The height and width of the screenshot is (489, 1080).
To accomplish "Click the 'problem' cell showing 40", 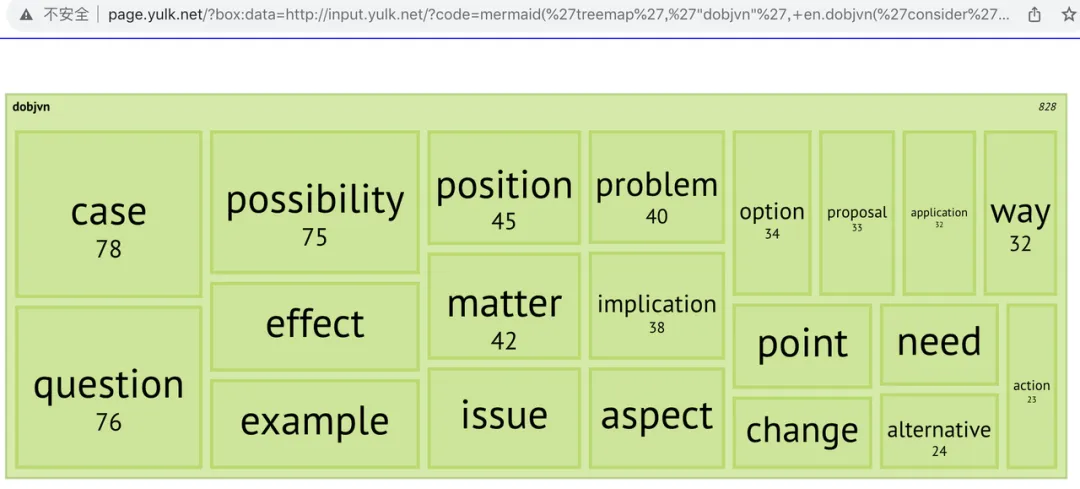I will tap(656, 187).
